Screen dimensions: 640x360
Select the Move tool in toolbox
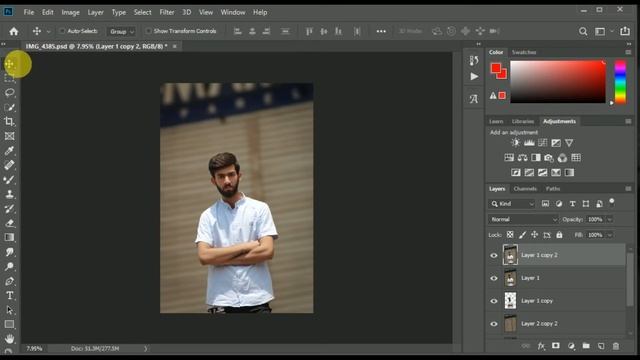click(9, 64)
